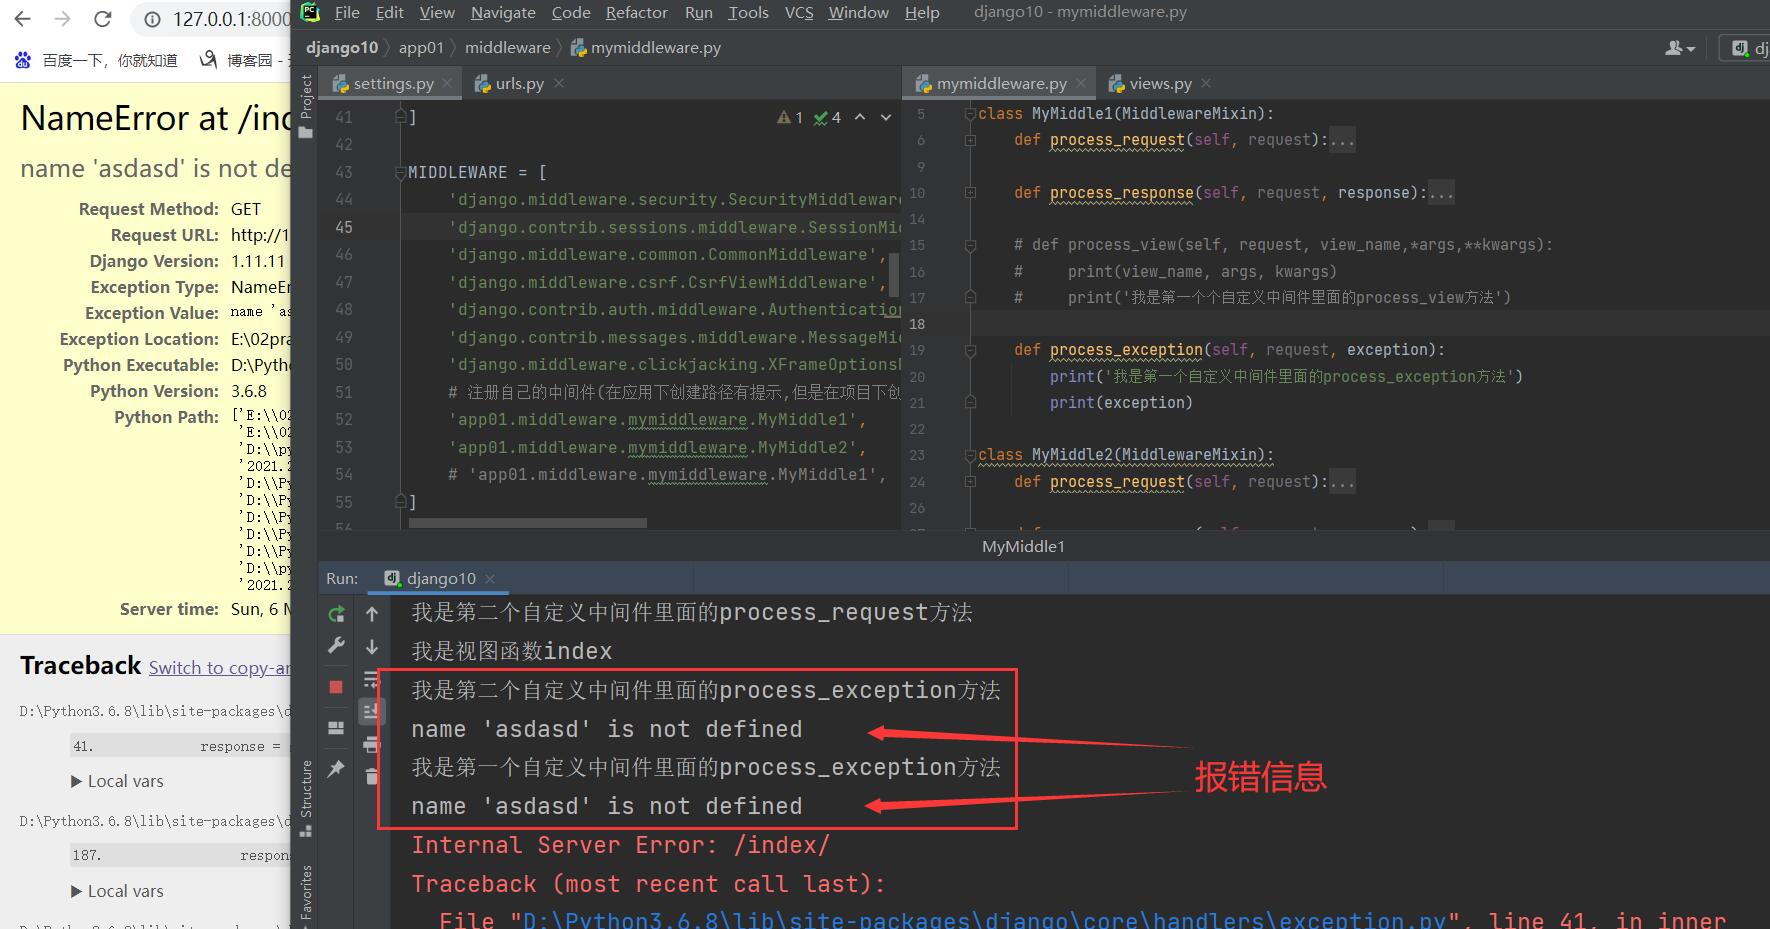The image size is (1770, 929).
Task: Collapse the MIDDLEWARE list in settings.py
Action: [400, 172]
